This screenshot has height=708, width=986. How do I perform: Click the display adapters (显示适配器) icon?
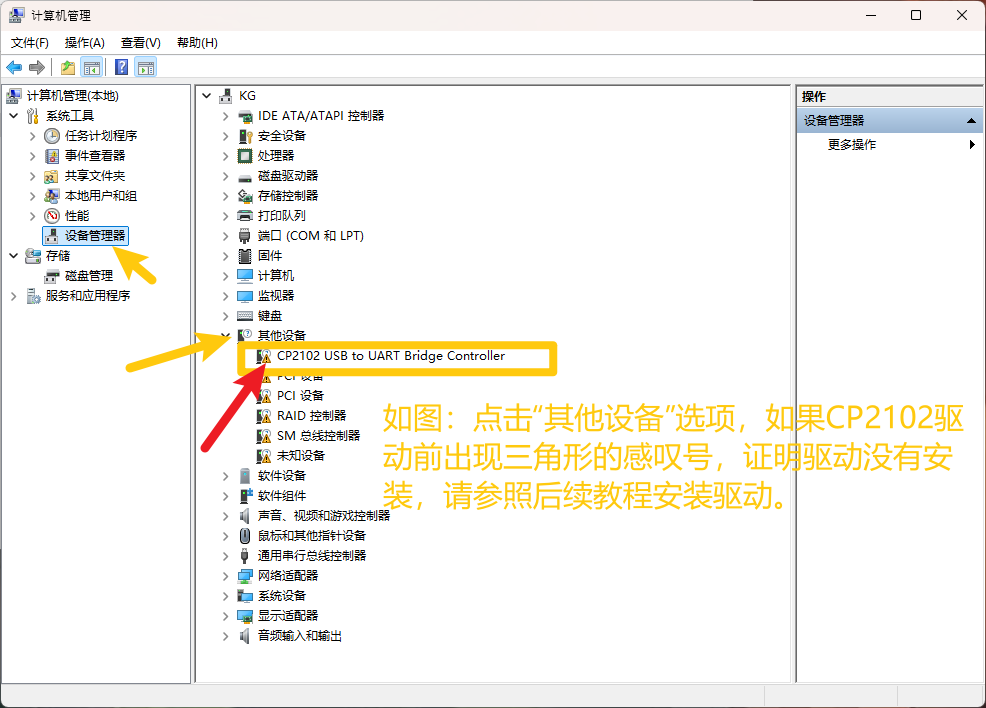245,616
